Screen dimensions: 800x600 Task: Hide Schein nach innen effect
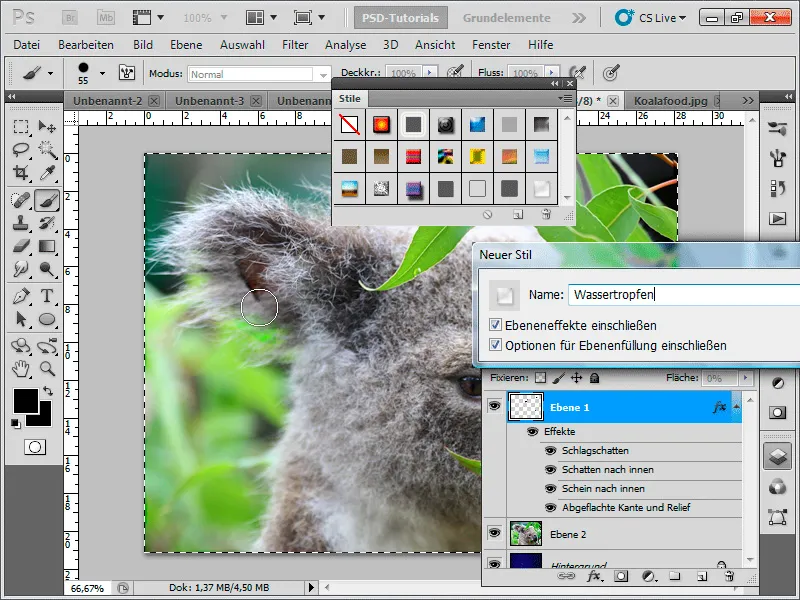coord(550,488)
